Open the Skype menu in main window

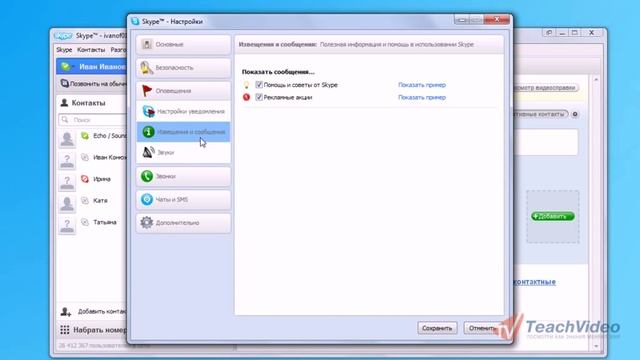pos(64,49)
